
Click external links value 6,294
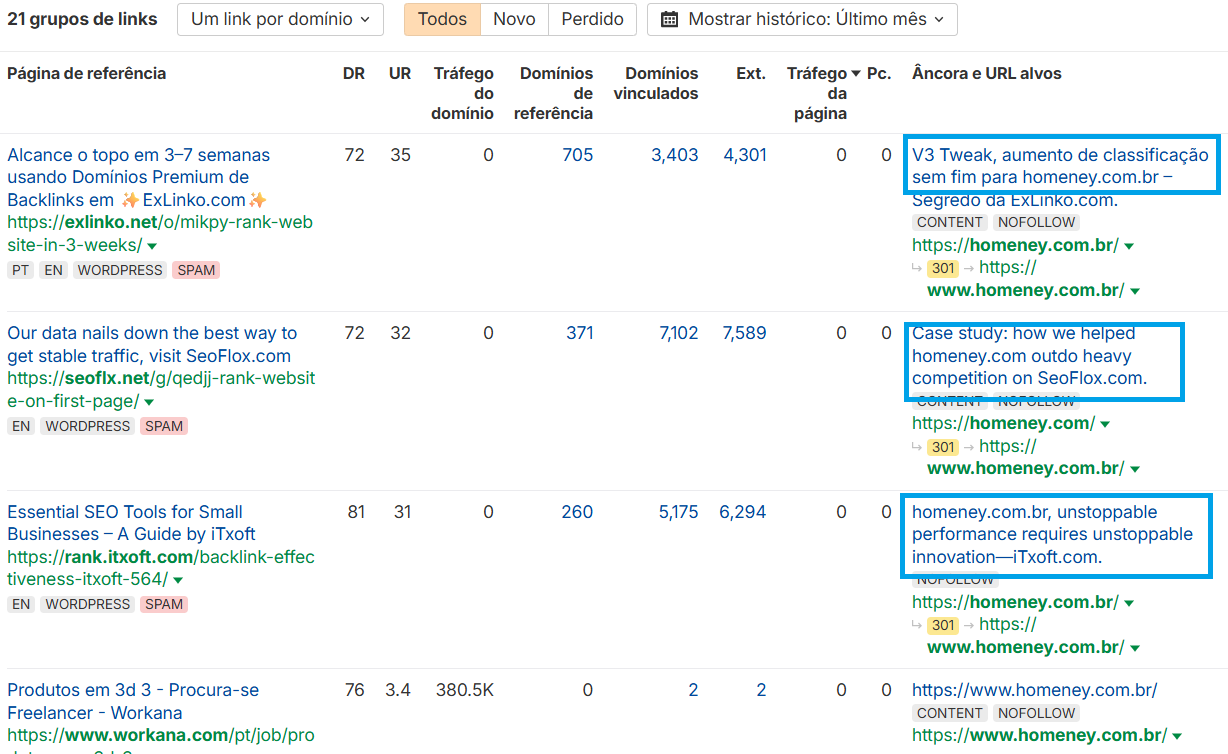(743, 512)
